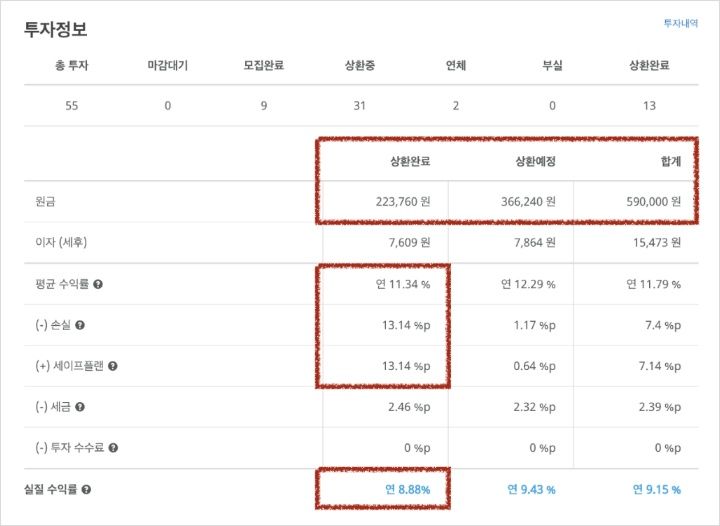This screenshot has width=720, height=526.
Task: Click the 연 8.88% actual return value
Action: click(x=408, y=490)
